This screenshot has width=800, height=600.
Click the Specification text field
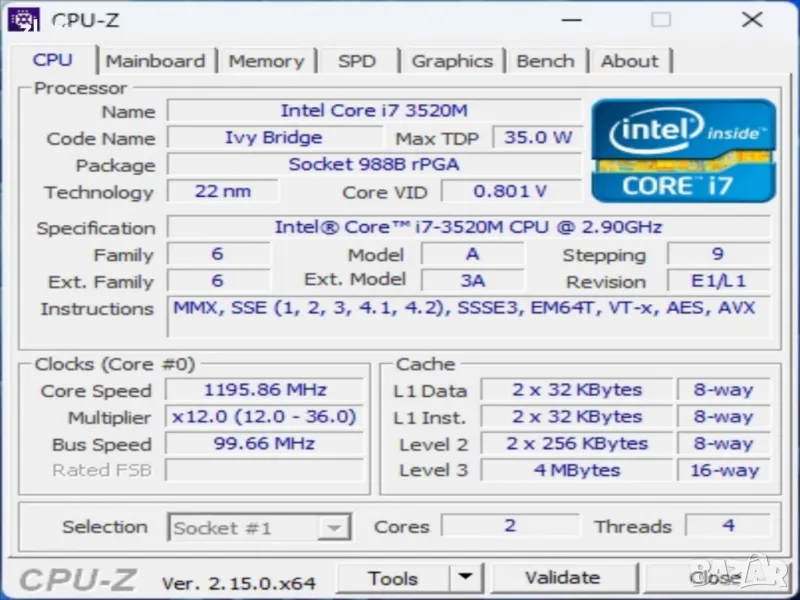coord(468,227)
